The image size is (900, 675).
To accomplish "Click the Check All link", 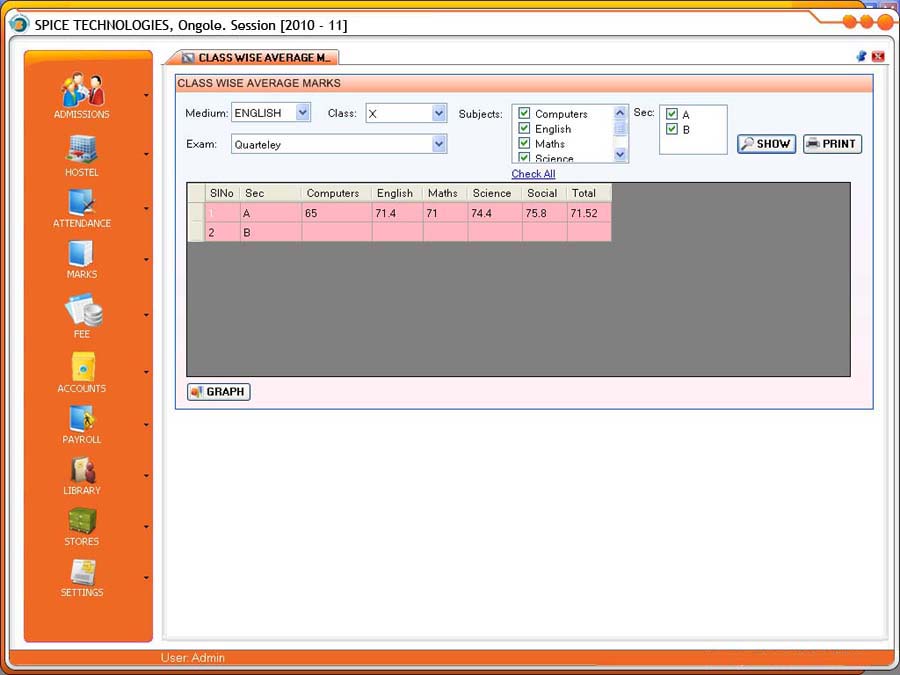I will 533,174.
